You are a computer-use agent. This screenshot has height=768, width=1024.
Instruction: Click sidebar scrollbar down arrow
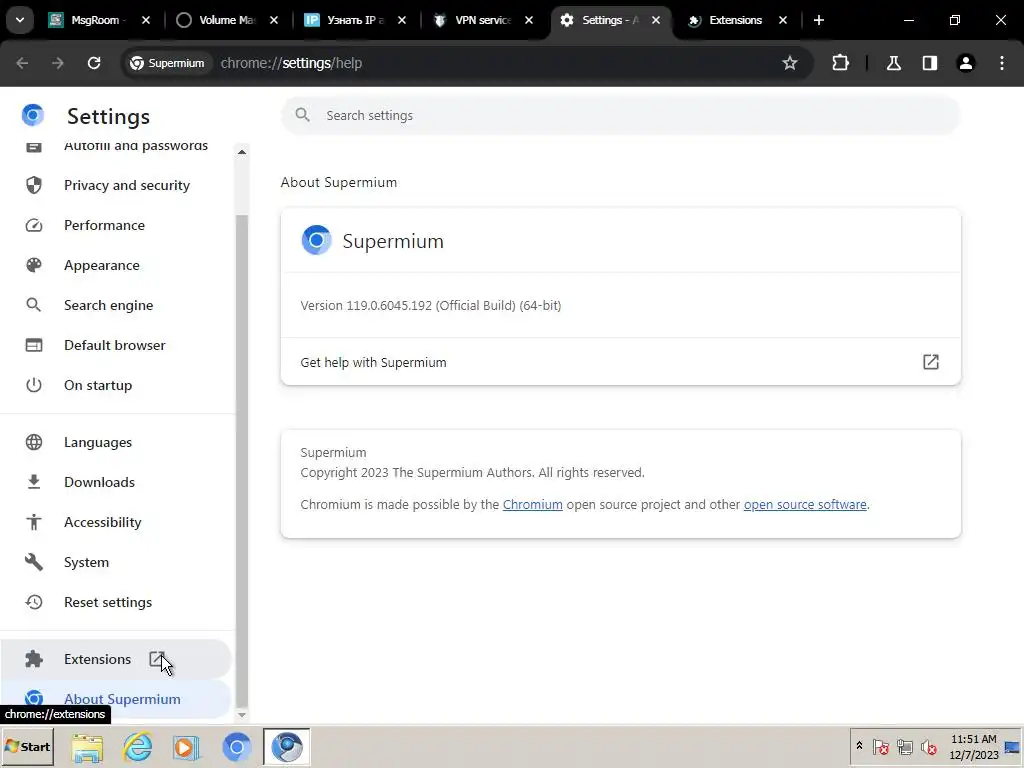242,714
